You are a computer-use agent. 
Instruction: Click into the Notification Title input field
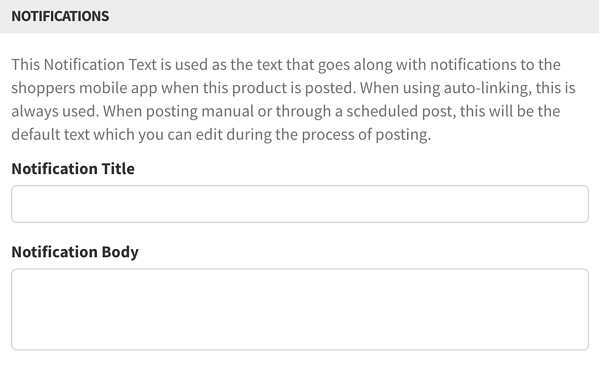coord(300,204)
